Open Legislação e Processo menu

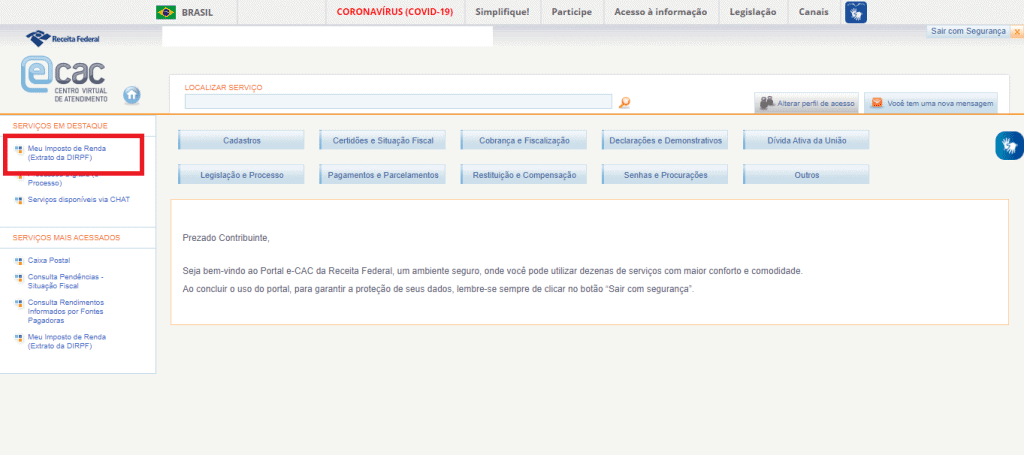coord(242,175)
